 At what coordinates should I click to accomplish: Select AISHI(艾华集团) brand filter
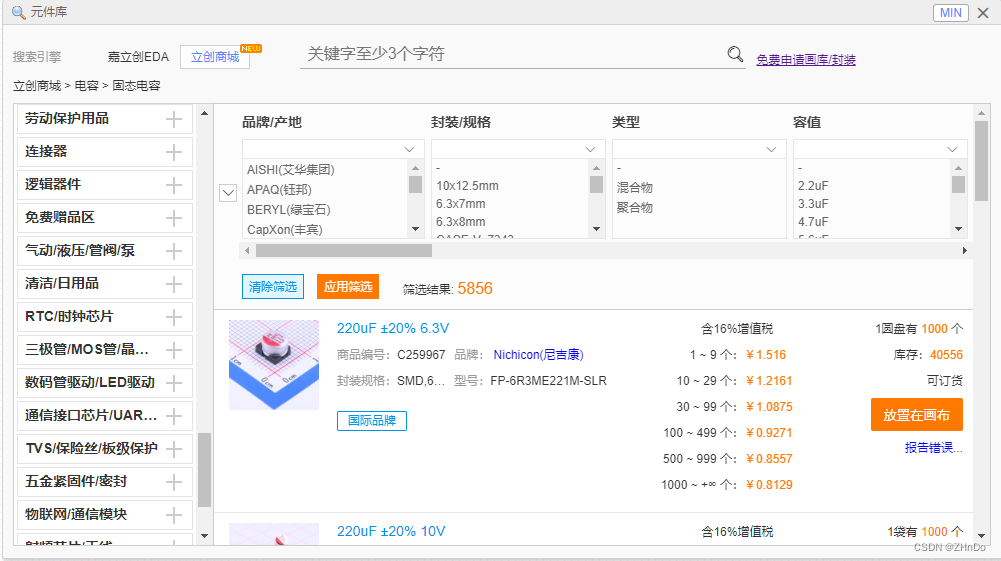[x=290, y=170]
